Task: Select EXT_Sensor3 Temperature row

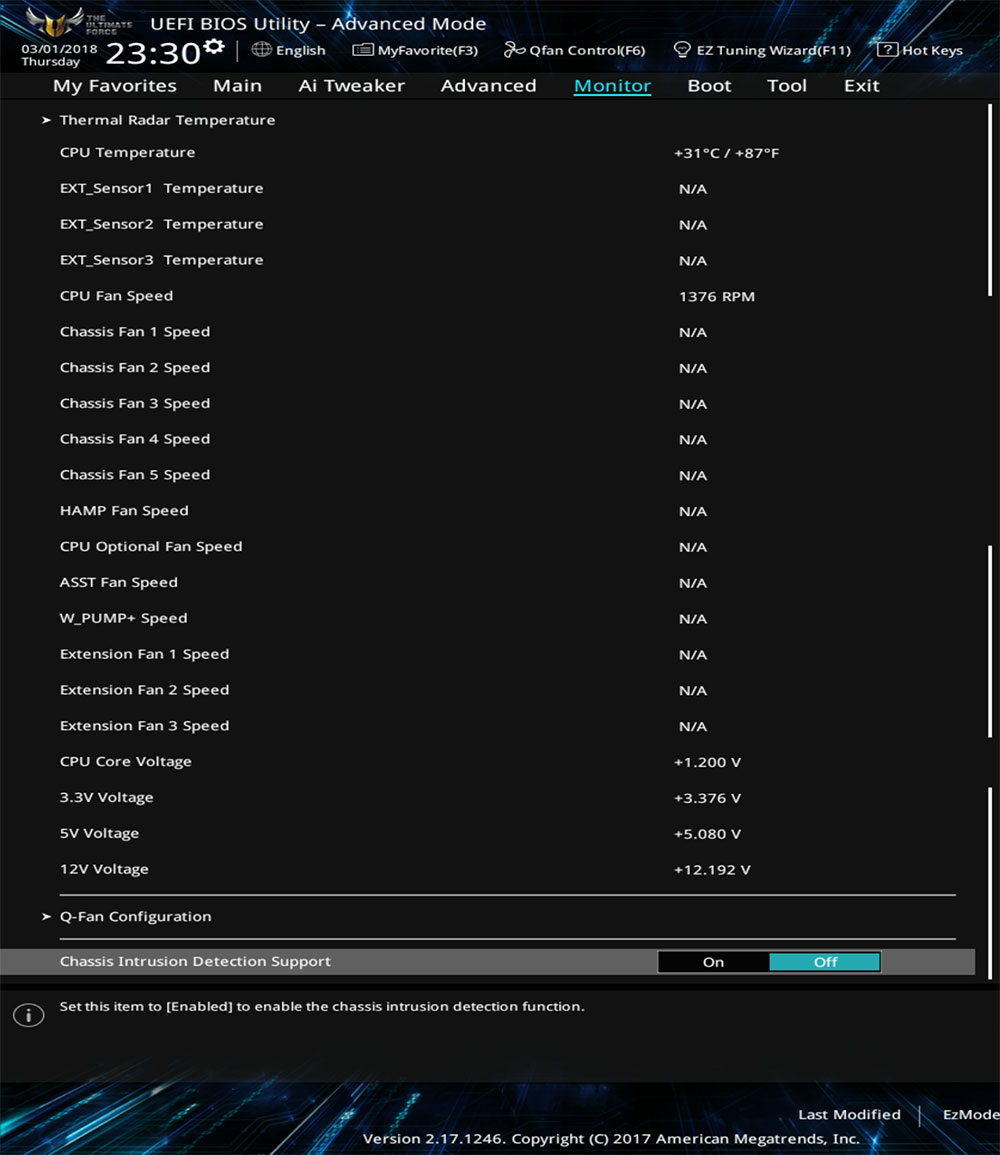Action: [161, 260]
